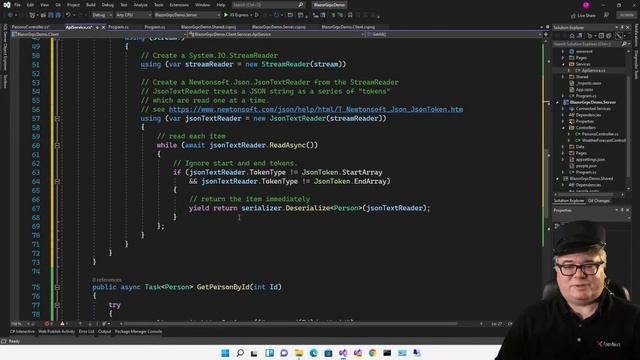
Task: Switch to the BlazorGrpcDemo.Shared.csproj tab
Action: tap(209, 27)
